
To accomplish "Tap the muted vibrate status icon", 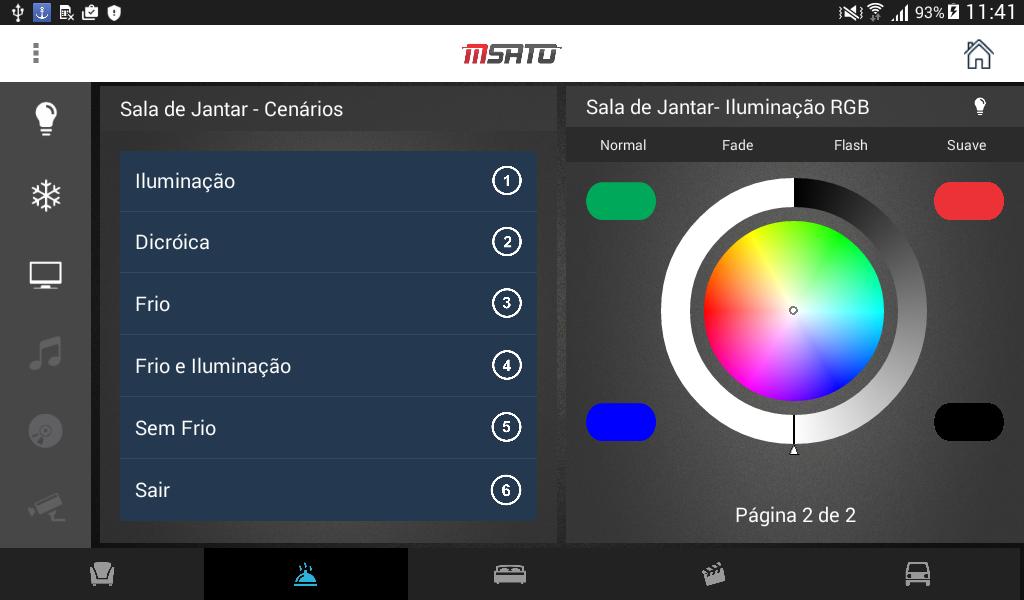I will click(850, 12).
